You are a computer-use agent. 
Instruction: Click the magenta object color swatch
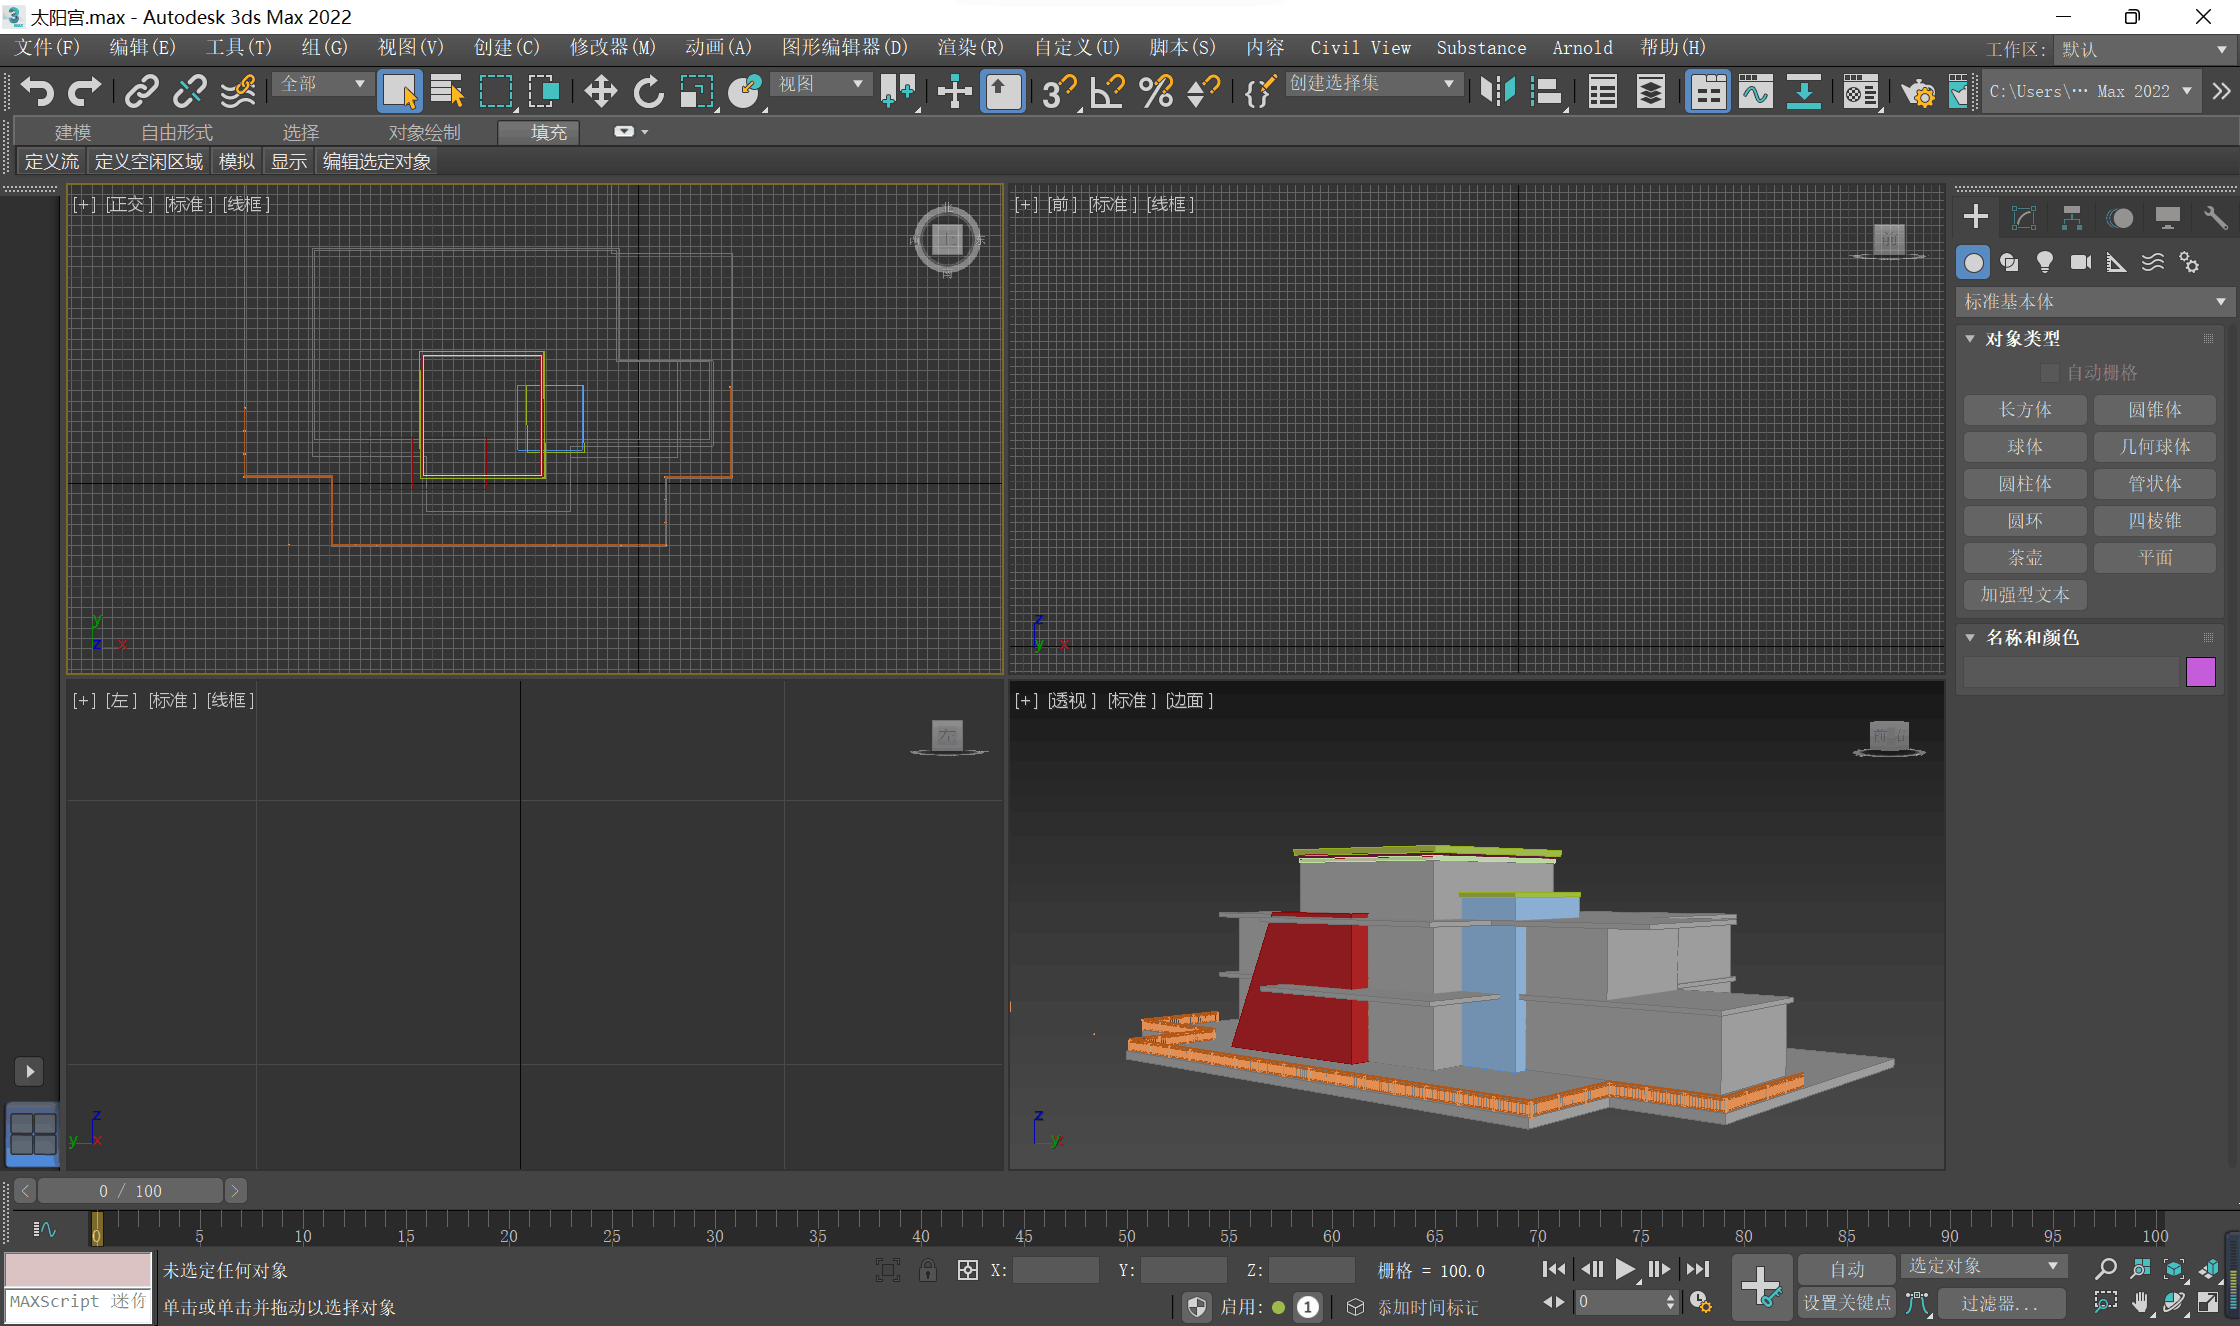pyautogui.click(x=2200, y=671)
